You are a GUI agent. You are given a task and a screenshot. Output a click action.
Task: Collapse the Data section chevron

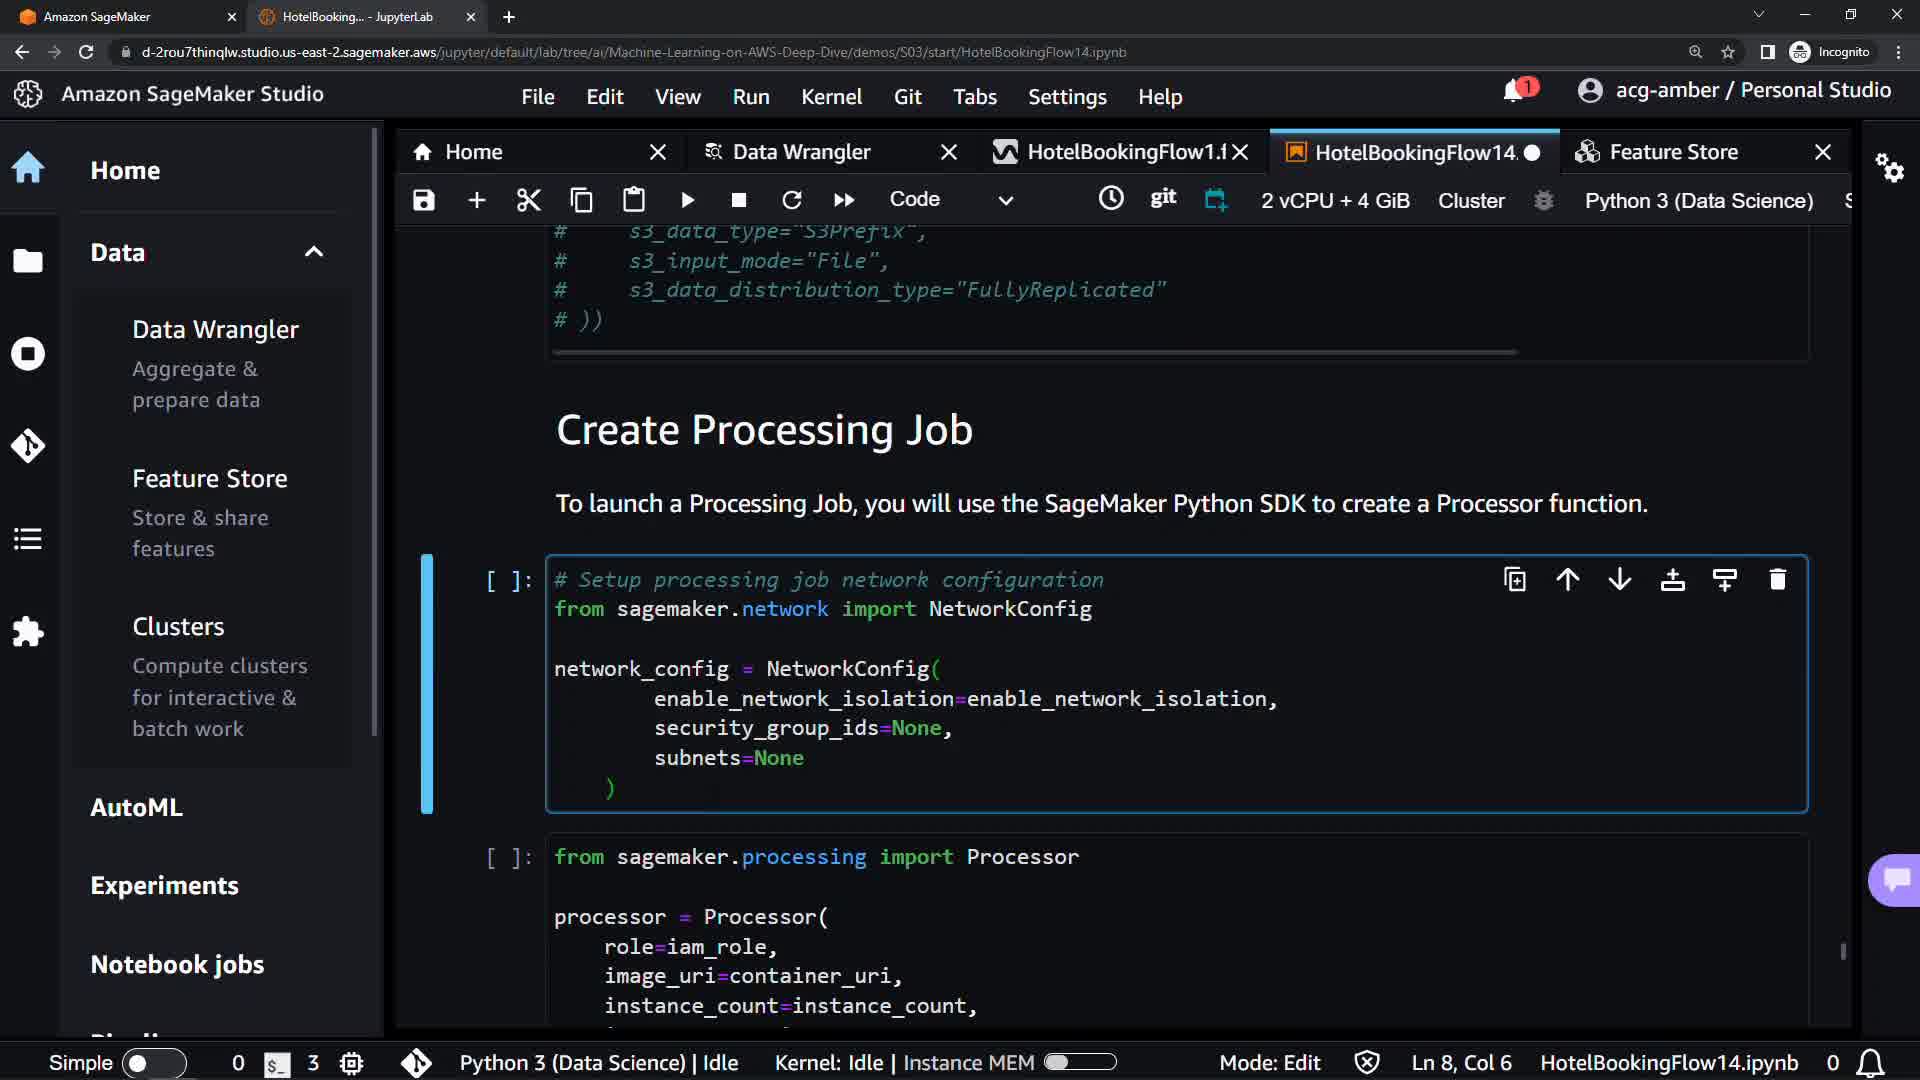(314, 252)
